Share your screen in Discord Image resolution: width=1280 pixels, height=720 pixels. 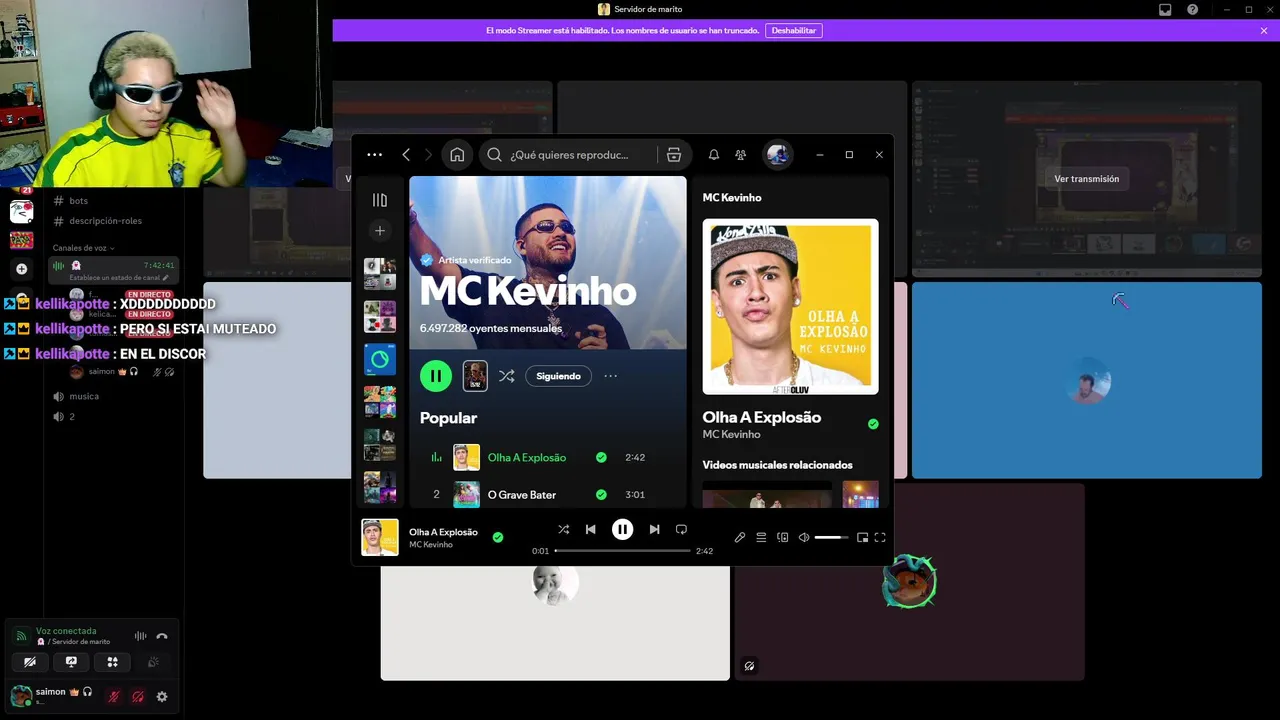[71, 662]
